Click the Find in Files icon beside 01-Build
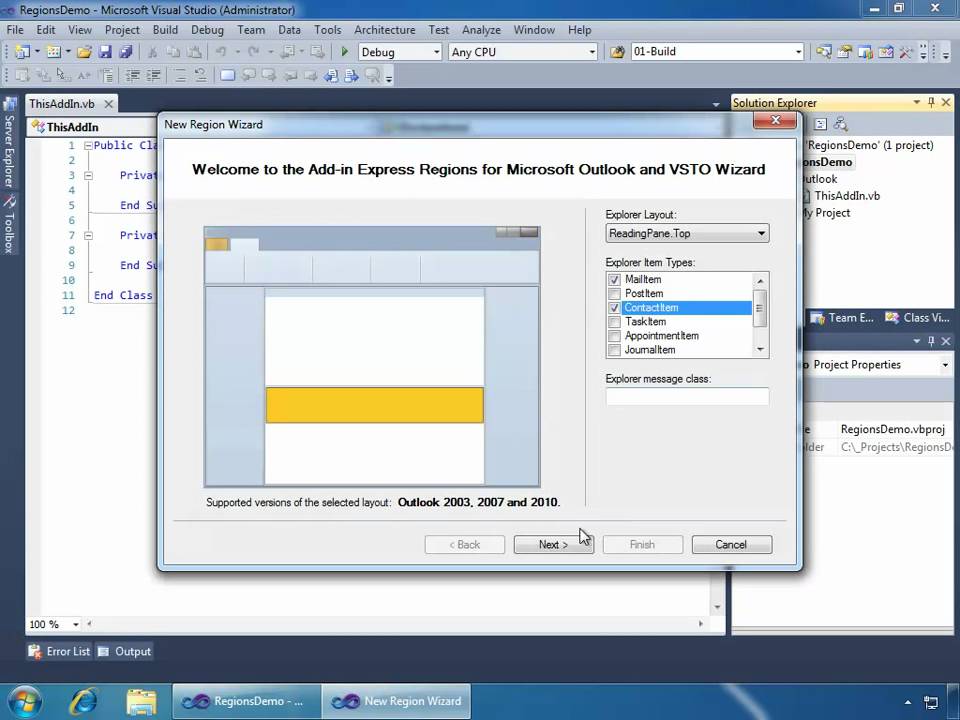 [x=617, y=52]
